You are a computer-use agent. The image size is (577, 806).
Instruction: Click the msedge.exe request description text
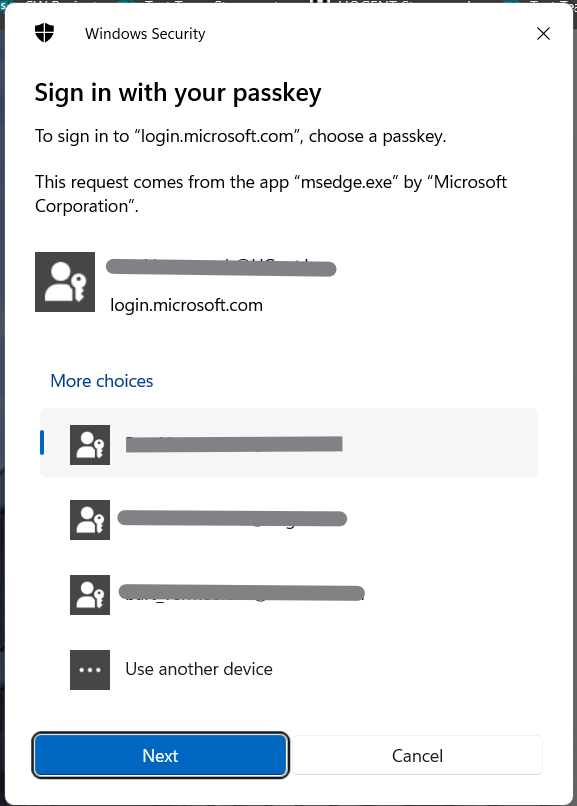click(271, 194)
